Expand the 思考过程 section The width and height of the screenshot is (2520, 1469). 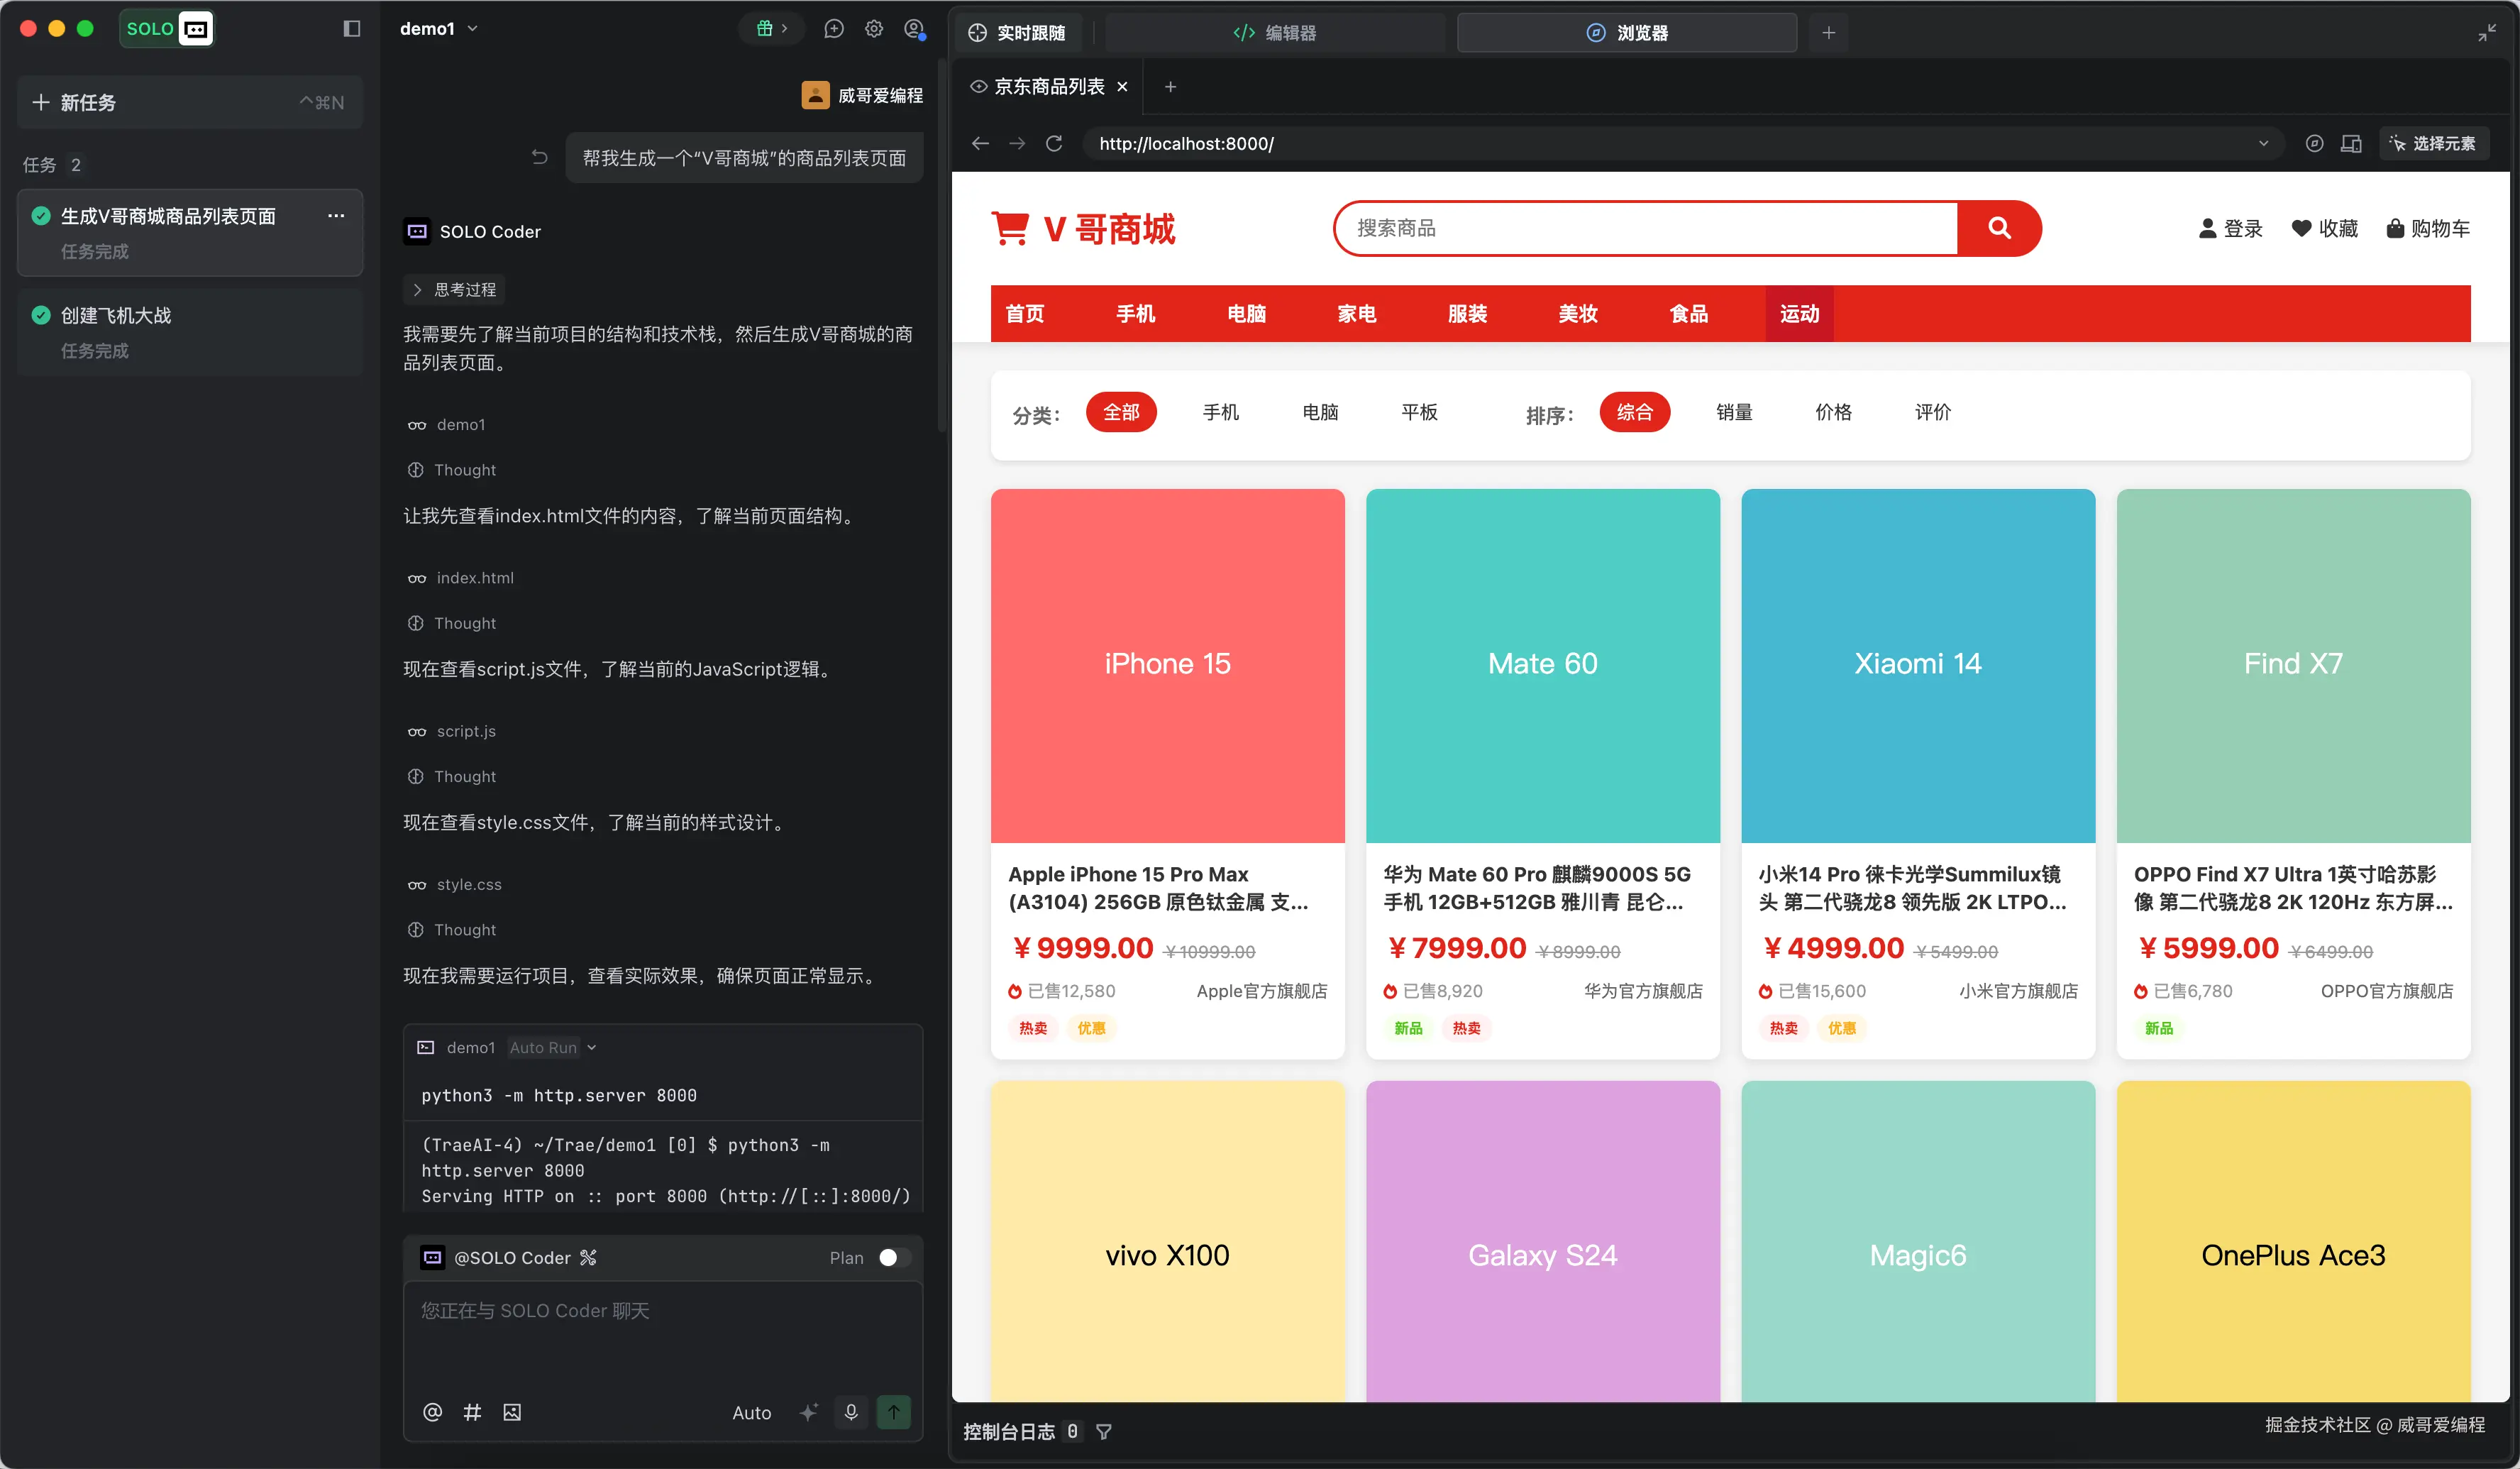454,290
